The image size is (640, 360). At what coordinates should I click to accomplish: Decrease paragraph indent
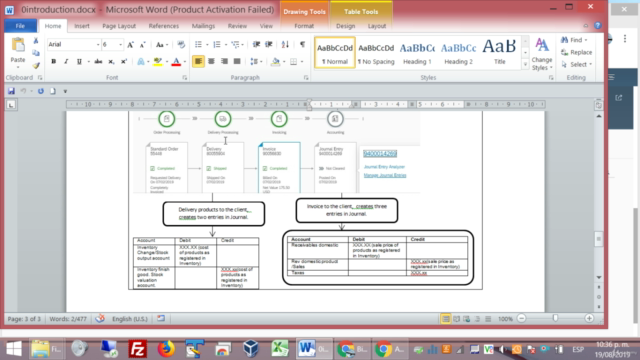256,44
